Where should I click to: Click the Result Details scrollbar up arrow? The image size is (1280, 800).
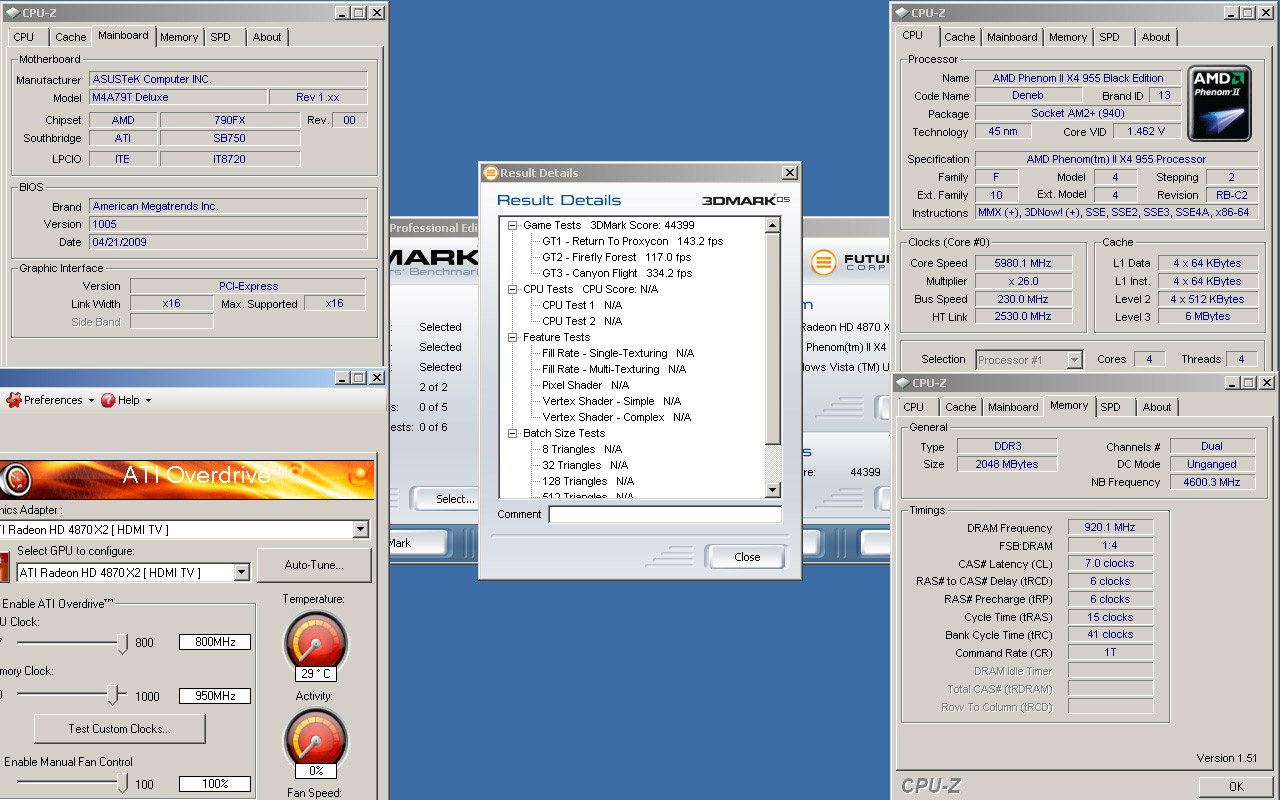coord(772,225)
